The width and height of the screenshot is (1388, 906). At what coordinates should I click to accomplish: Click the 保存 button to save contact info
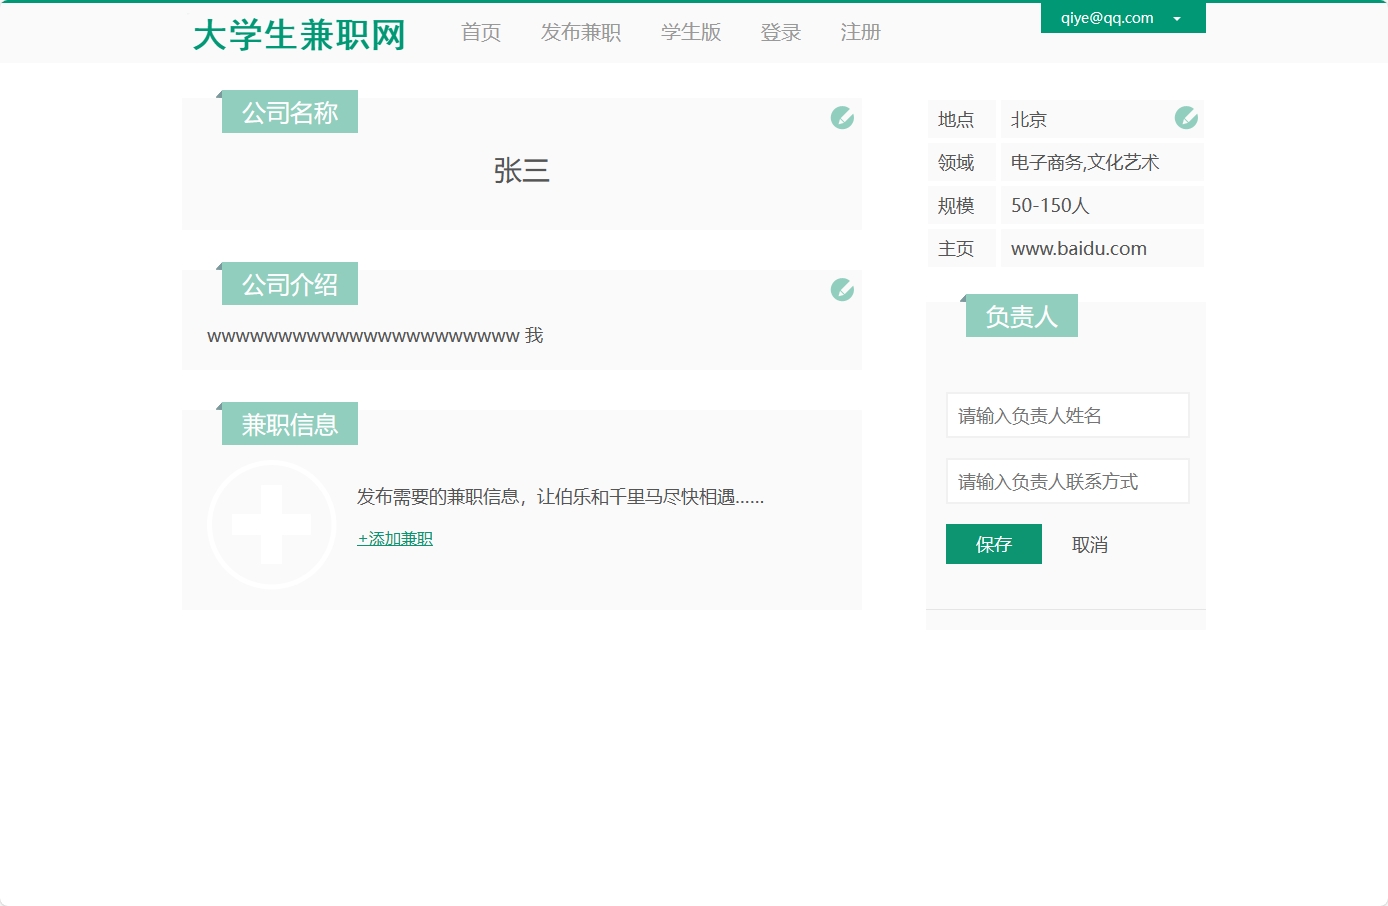coord(993,544)
